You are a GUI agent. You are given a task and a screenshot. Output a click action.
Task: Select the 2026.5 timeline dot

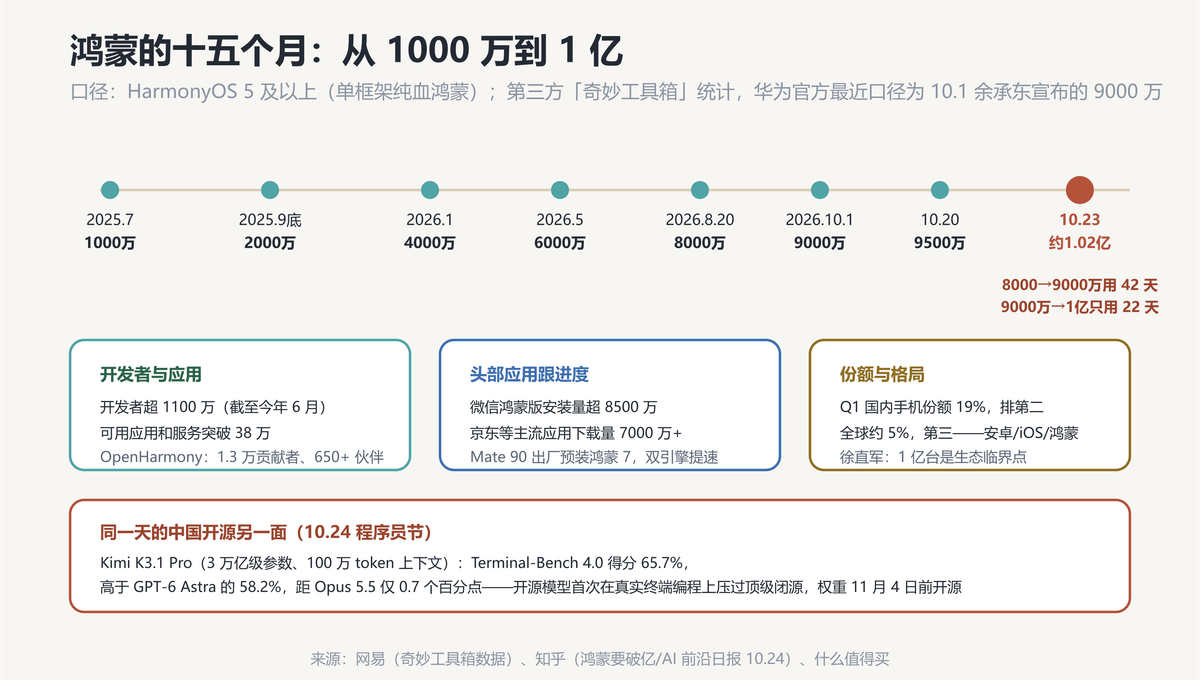(560, 190)
